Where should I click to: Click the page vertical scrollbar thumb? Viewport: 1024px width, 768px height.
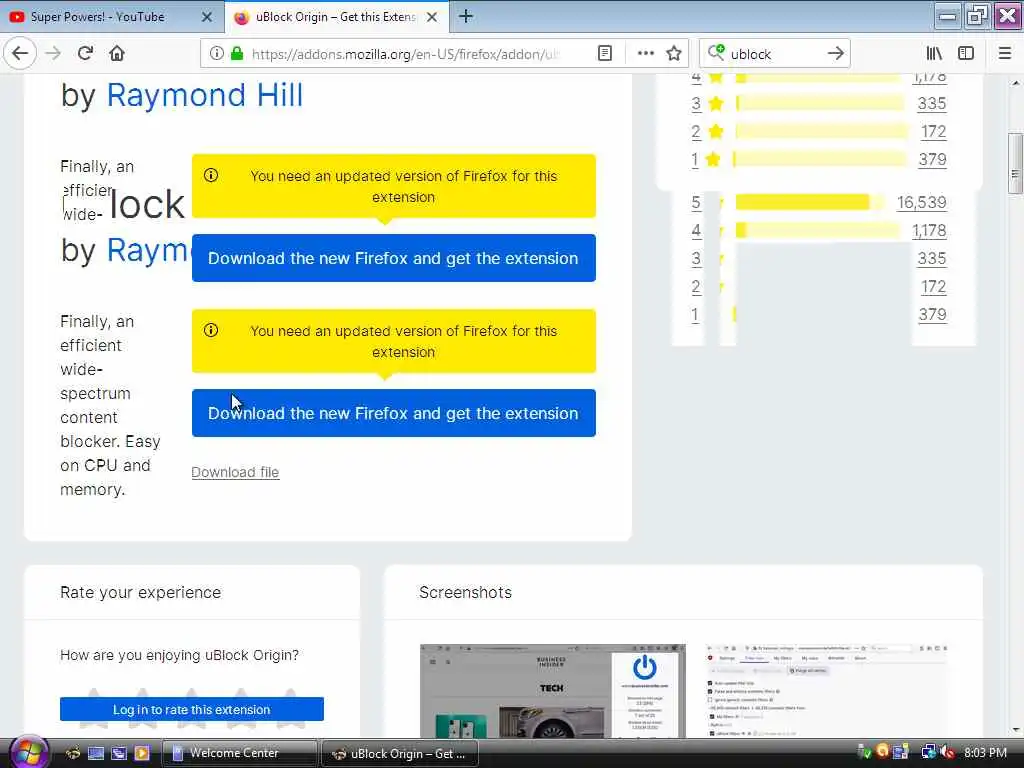coord(1015,163)
